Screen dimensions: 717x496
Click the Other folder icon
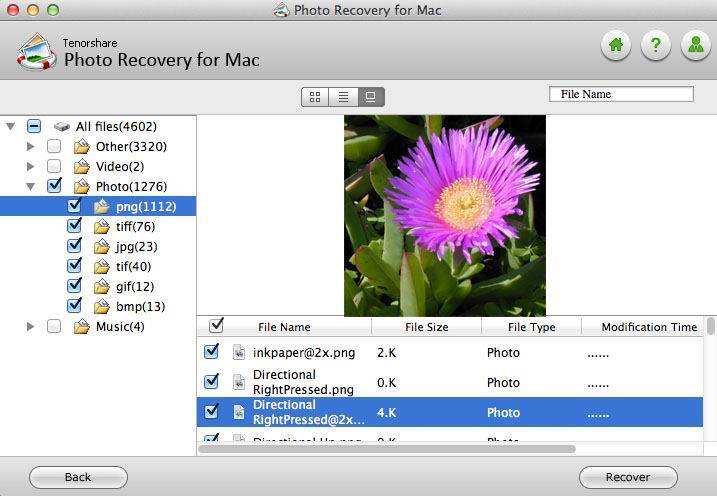(x=82, y=147)
